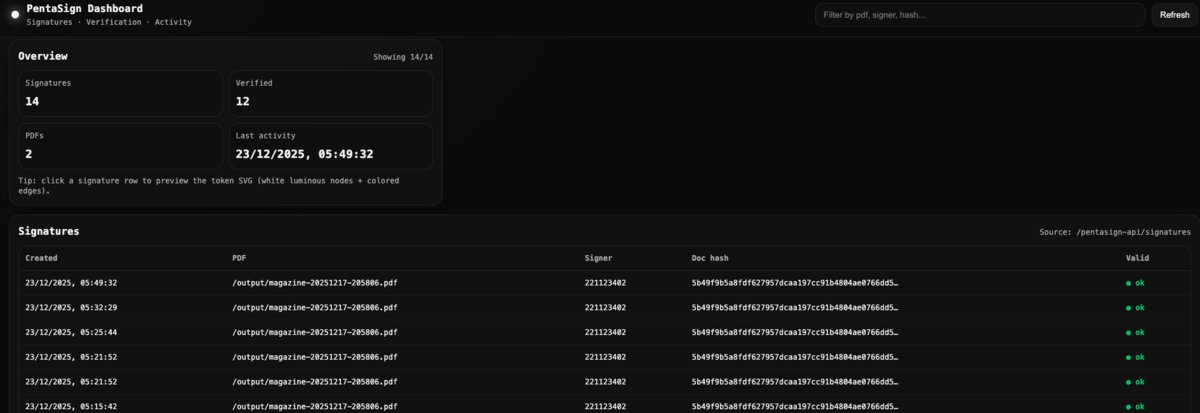This screenshot has width=1200, height=413.
Task: Click the PDF path in the 05:25:44 row
Action: [314, 332]
